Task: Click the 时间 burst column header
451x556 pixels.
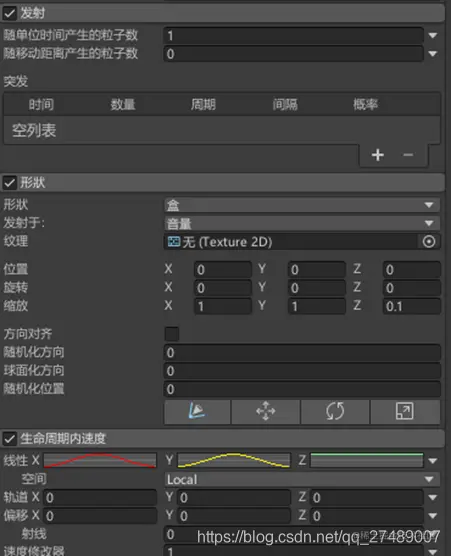Action: click(x=41, y=105)
